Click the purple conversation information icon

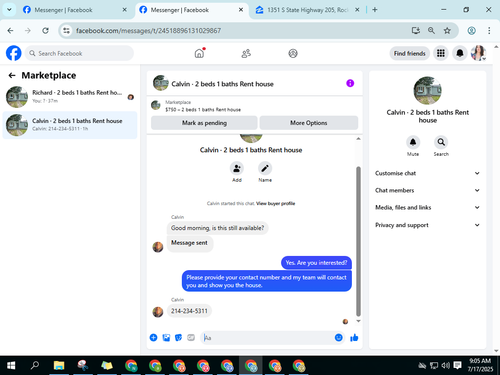pos(350,83)
